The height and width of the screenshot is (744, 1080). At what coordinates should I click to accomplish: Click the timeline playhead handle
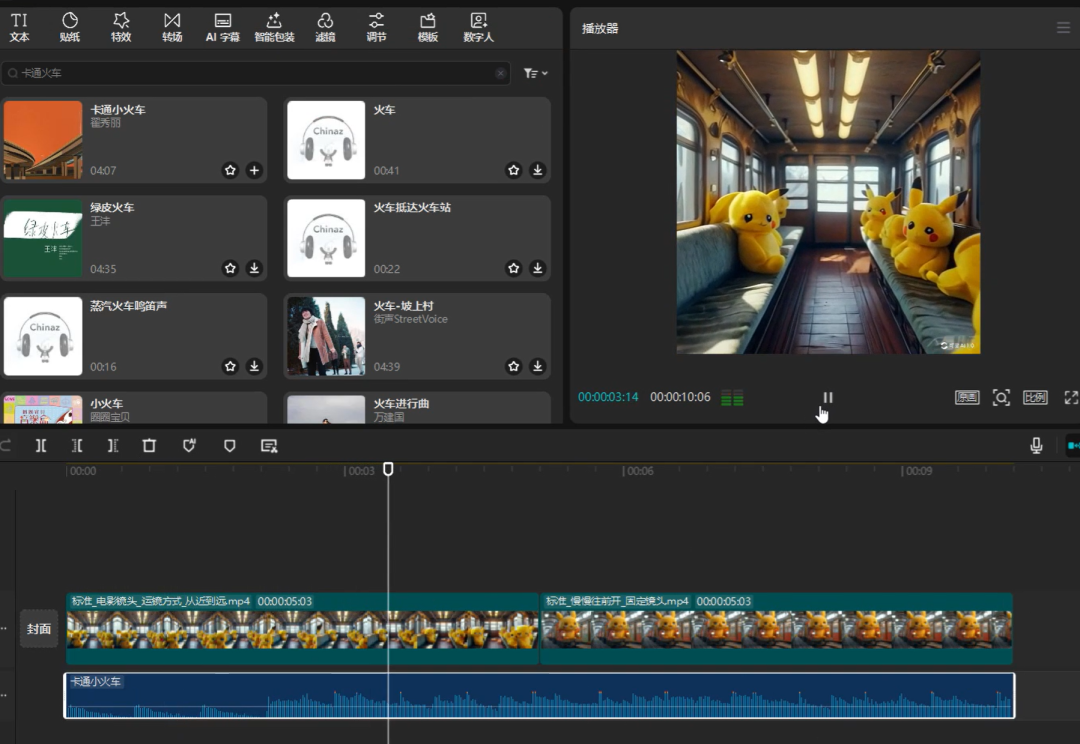coord(388,469)
